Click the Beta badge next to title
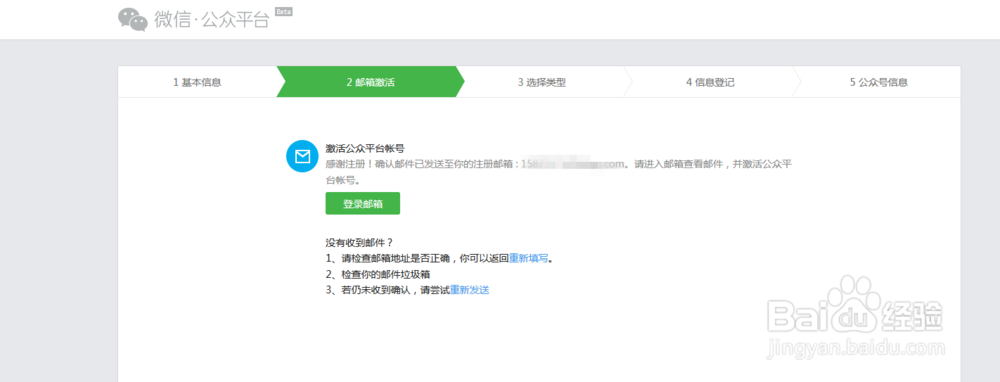Image resolution: width=1000 pixels, height=382 pixels. [x=284, y=11]
